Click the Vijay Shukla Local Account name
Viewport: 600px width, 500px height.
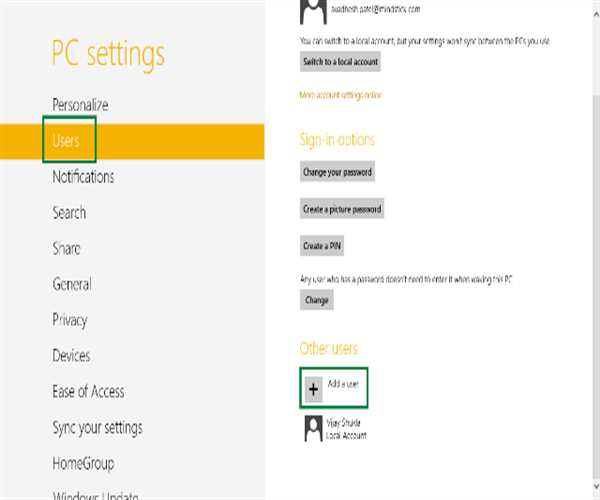click(346, 429)
